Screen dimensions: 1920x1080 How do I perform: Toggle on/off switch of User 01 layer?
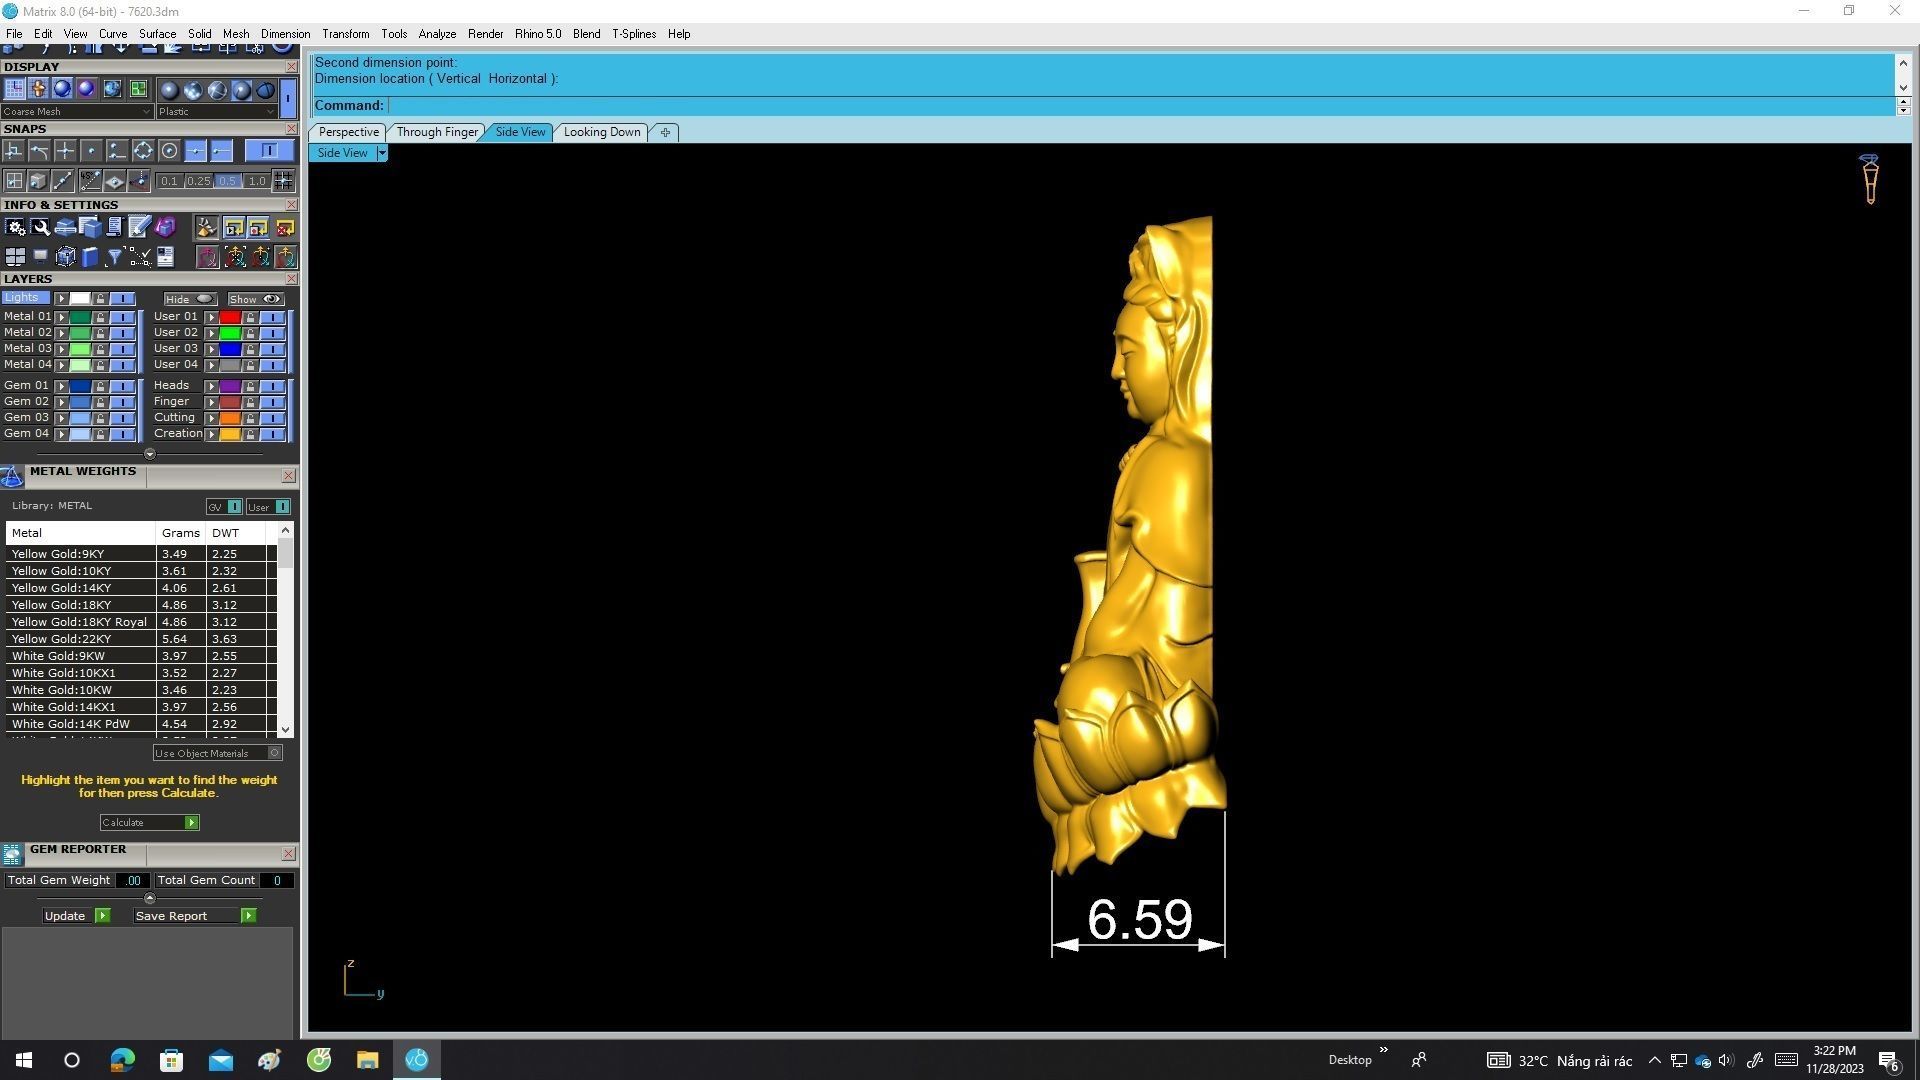tap(272, 317)
